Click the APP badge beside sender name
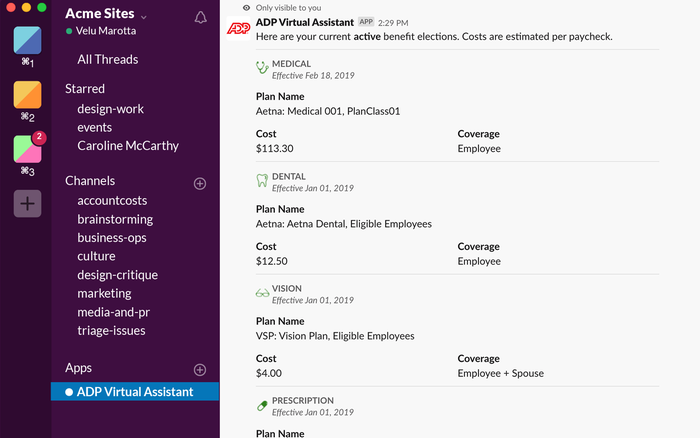The width and height of the screenshot is (700, 438). click(x=366, y=21)
